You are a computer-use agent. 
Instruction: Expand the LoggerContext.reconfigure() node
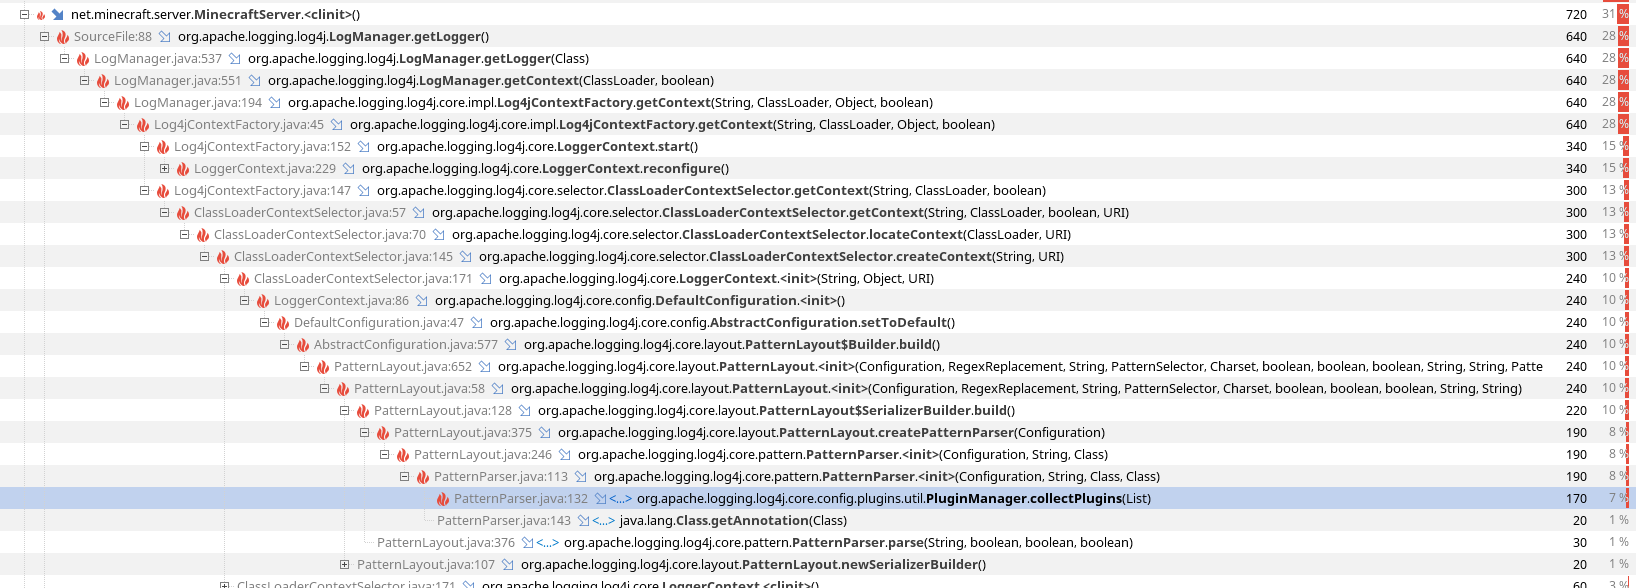click(x=165, y=169)
